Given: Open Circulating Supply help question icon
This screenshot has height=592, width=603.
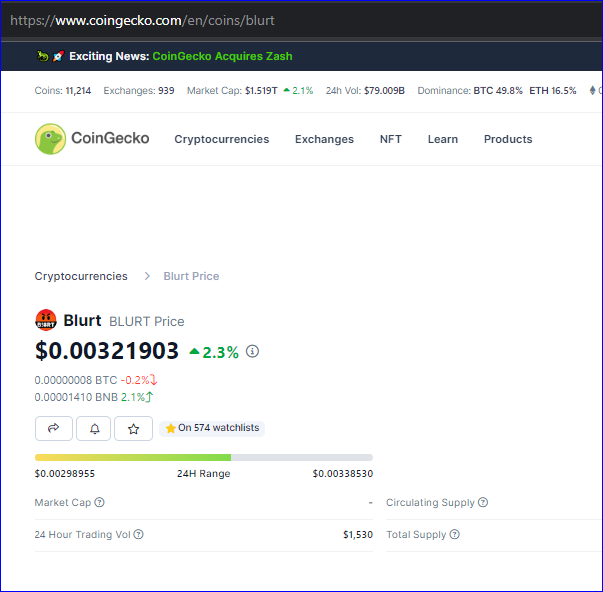Looking at the screenshot, I should (483, 502).
